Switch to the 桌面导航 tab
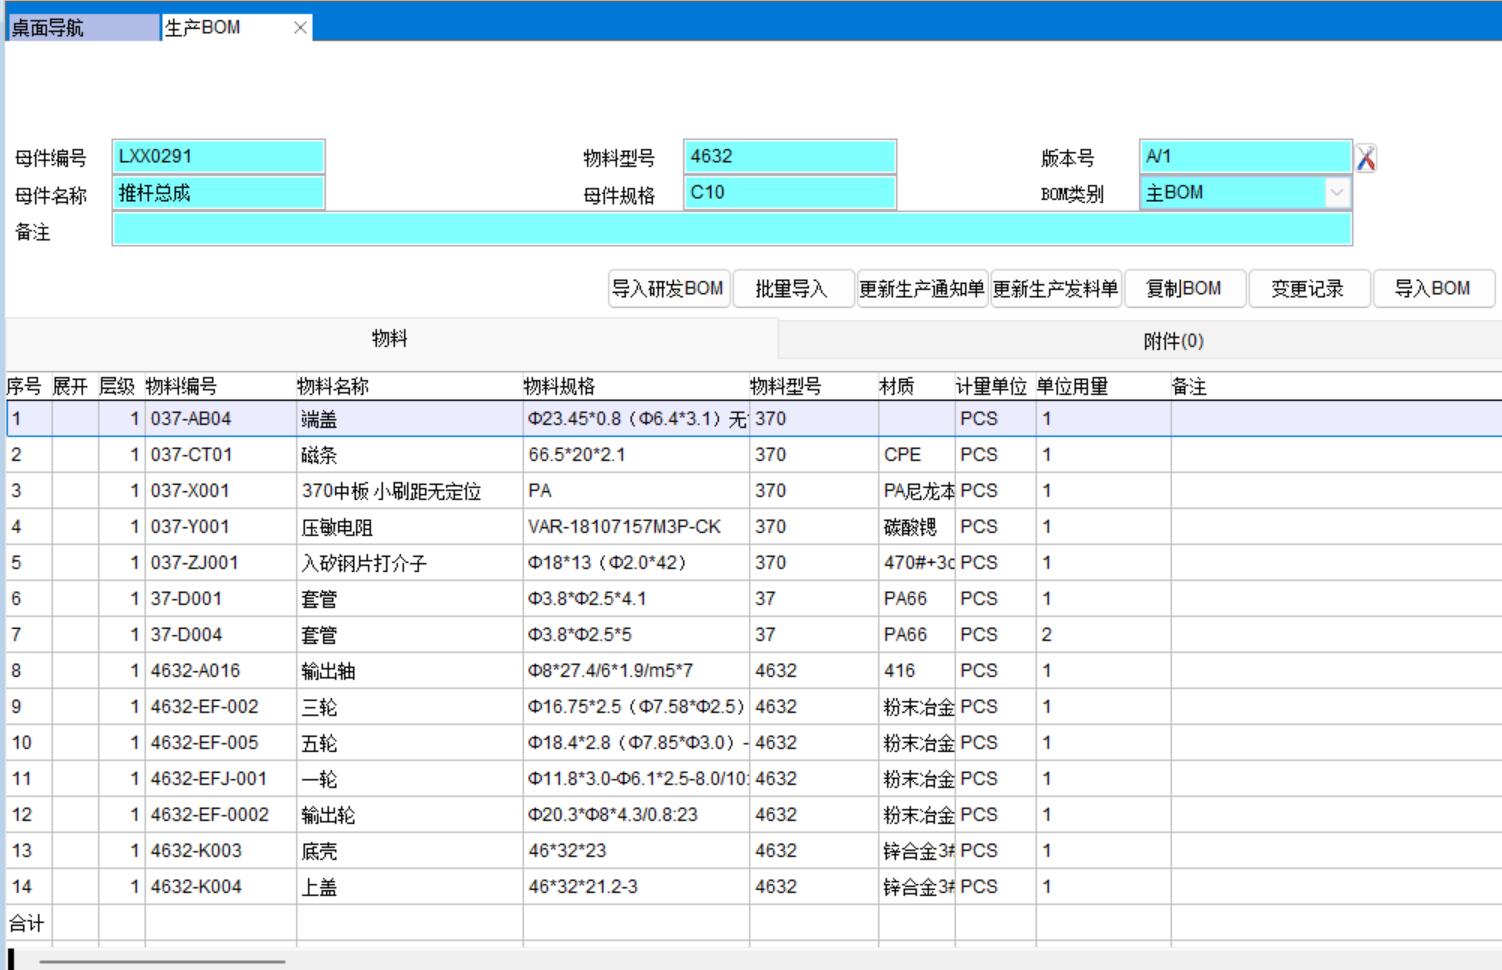Viewport: 1502px width, 970px height. click(x=82, y=28)
